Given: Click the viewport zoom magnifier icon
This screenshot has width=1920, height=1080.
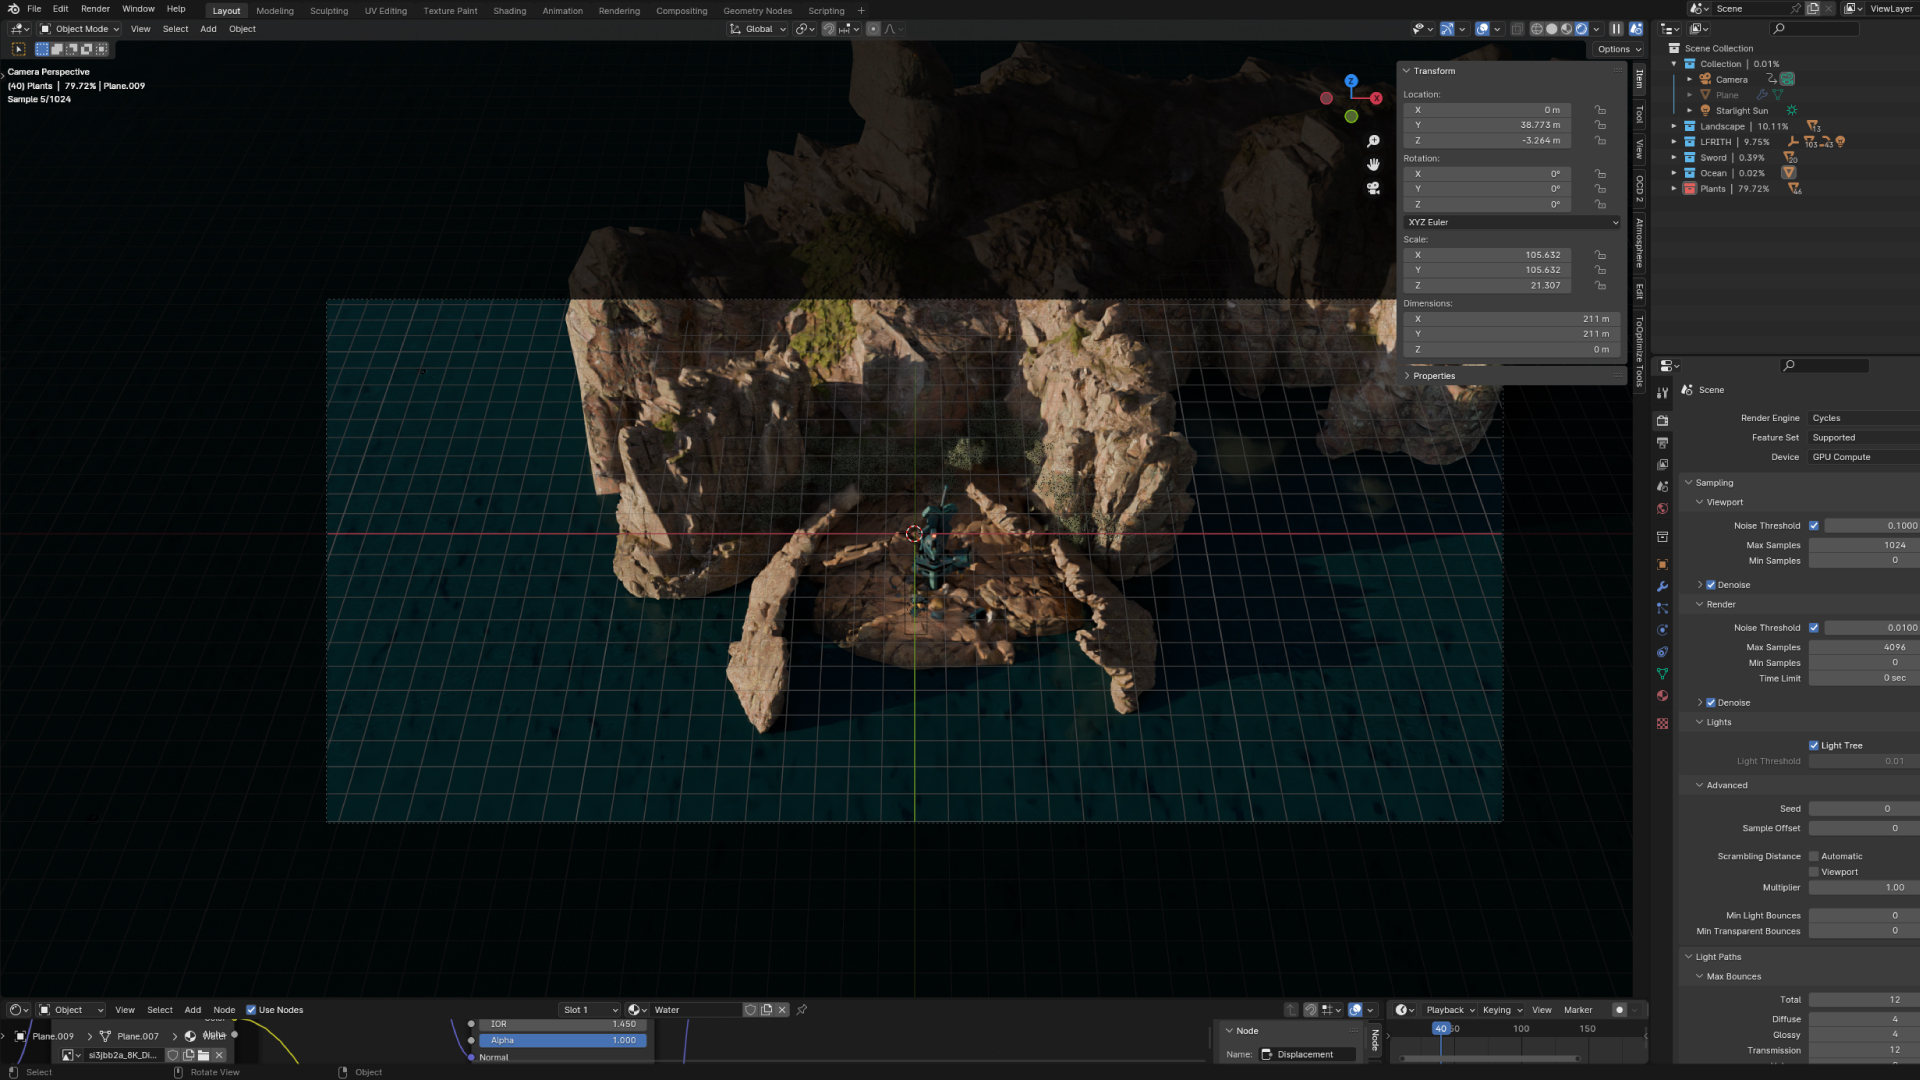Looking at the screenshot, I should (1373, 142).
